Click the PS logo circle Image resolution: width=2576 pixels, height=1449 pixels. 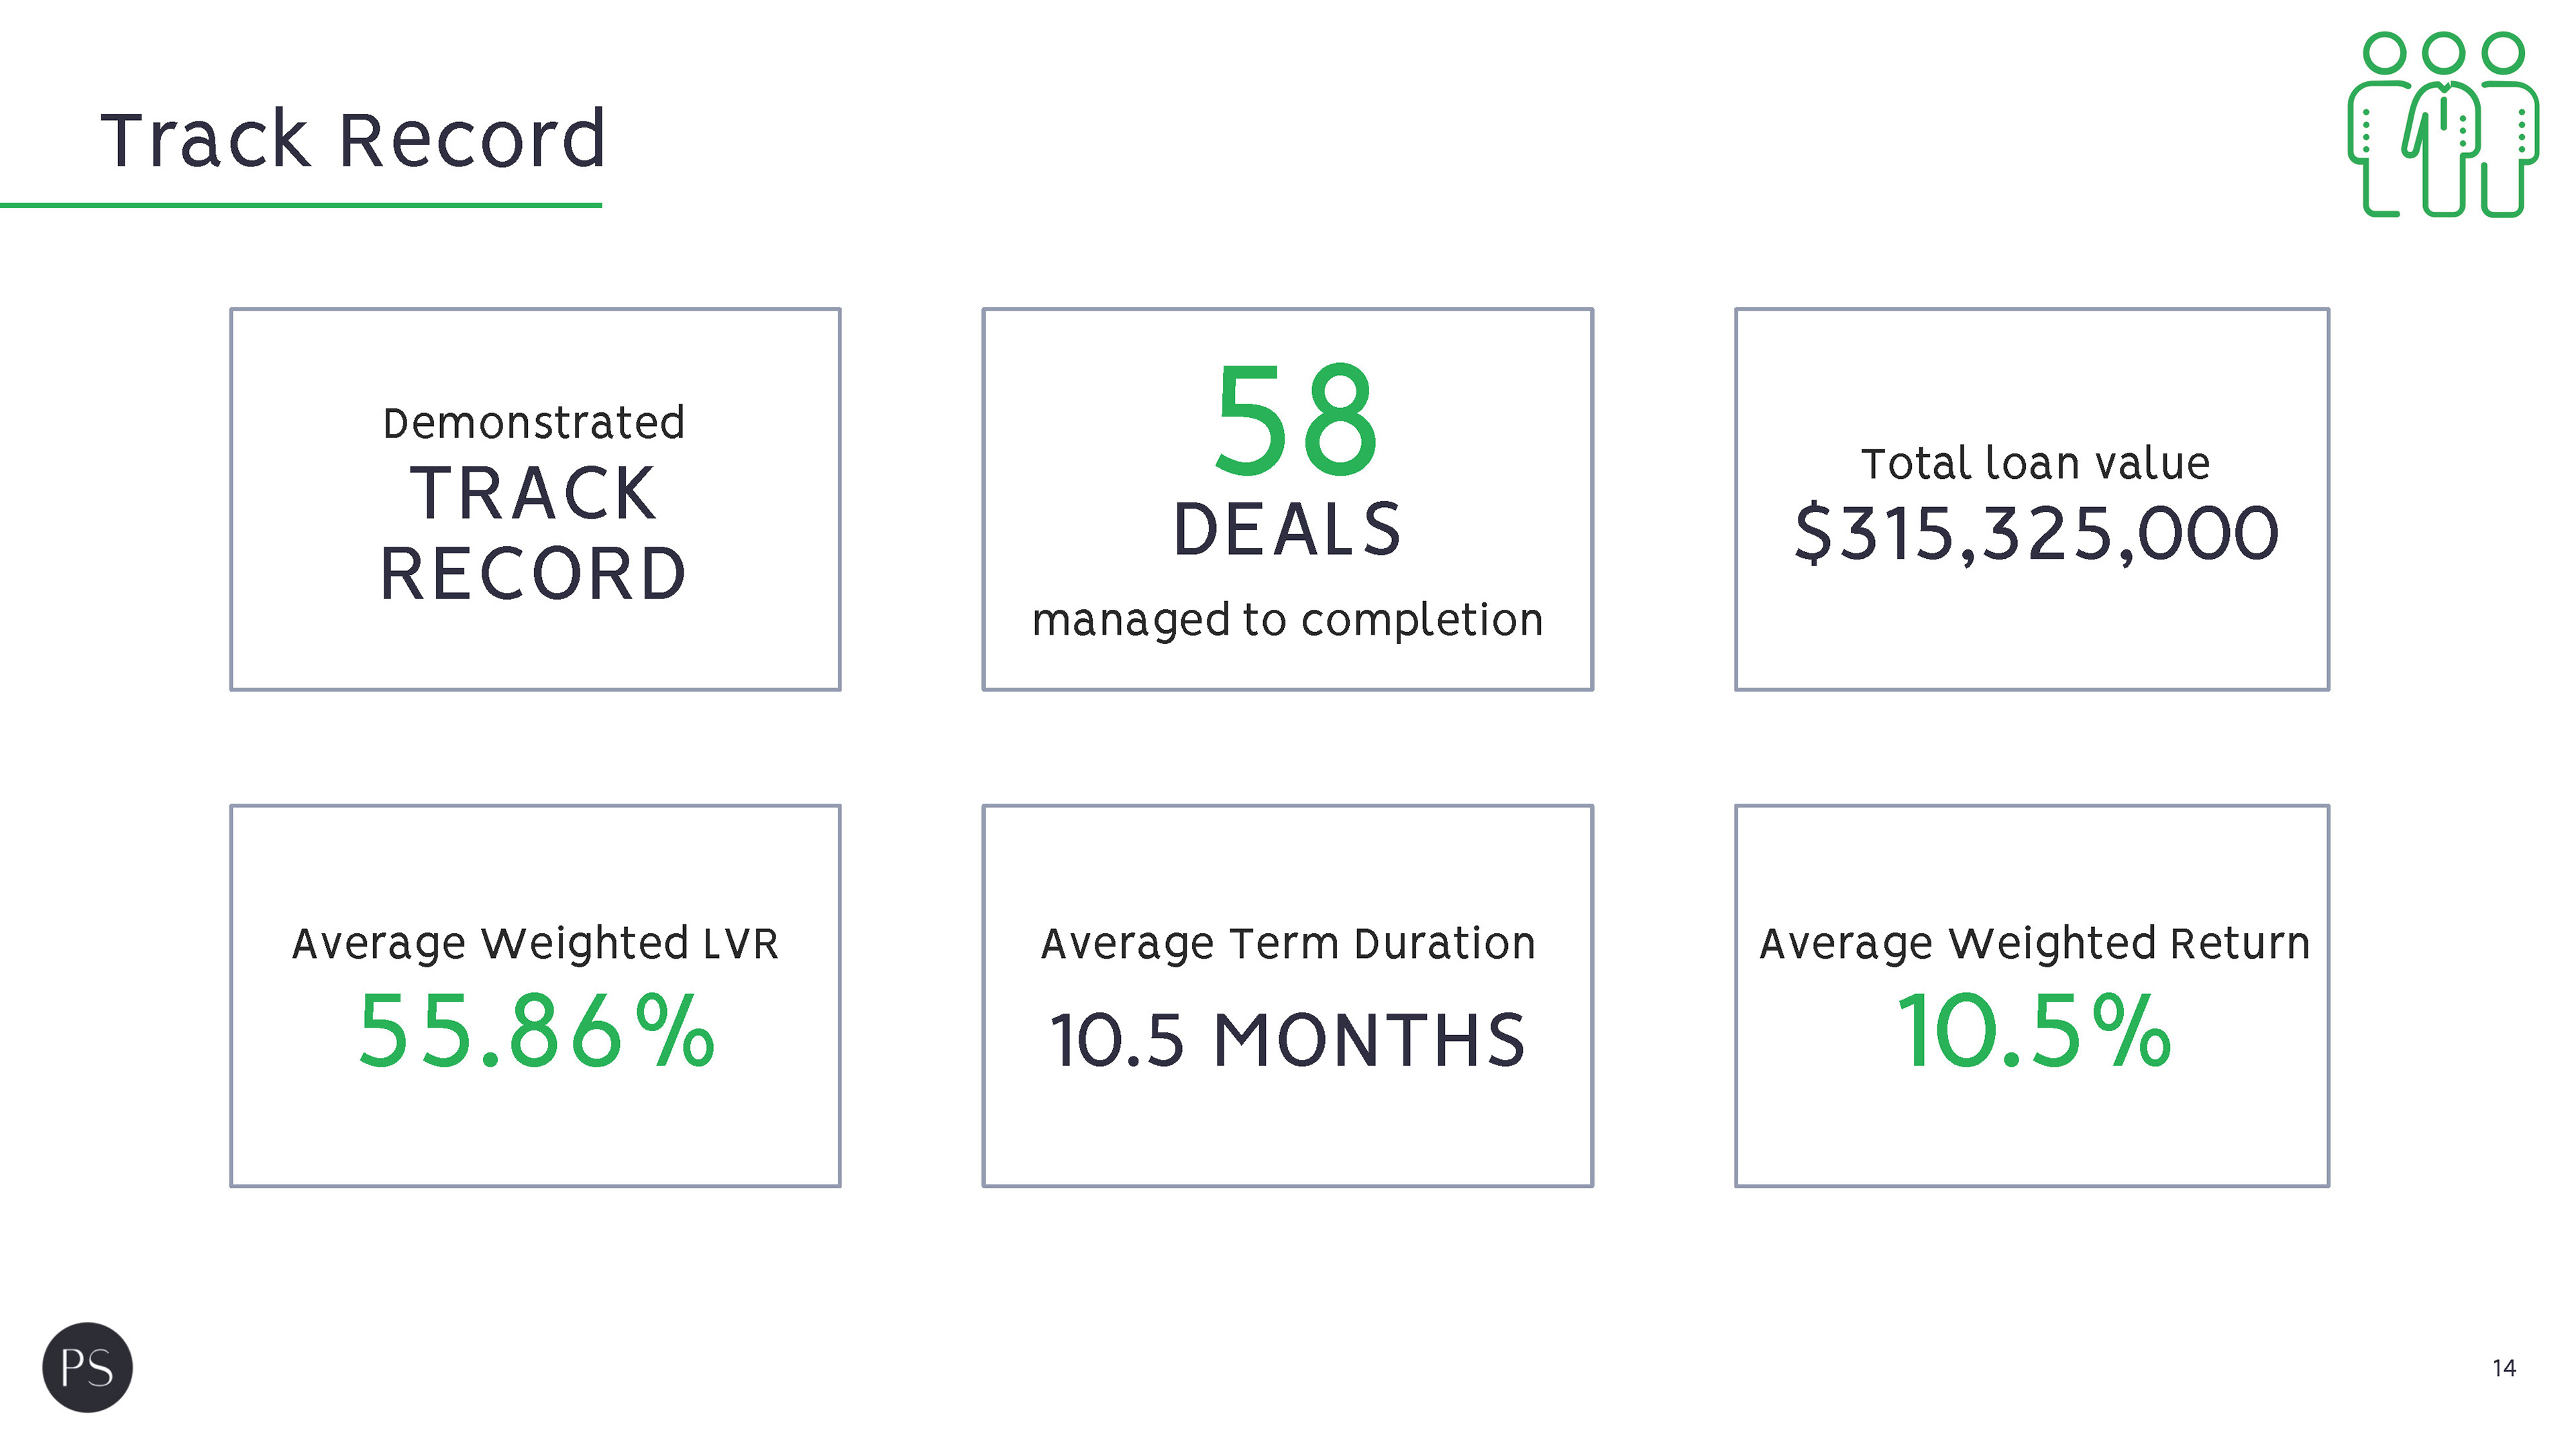pos(87,1367)
